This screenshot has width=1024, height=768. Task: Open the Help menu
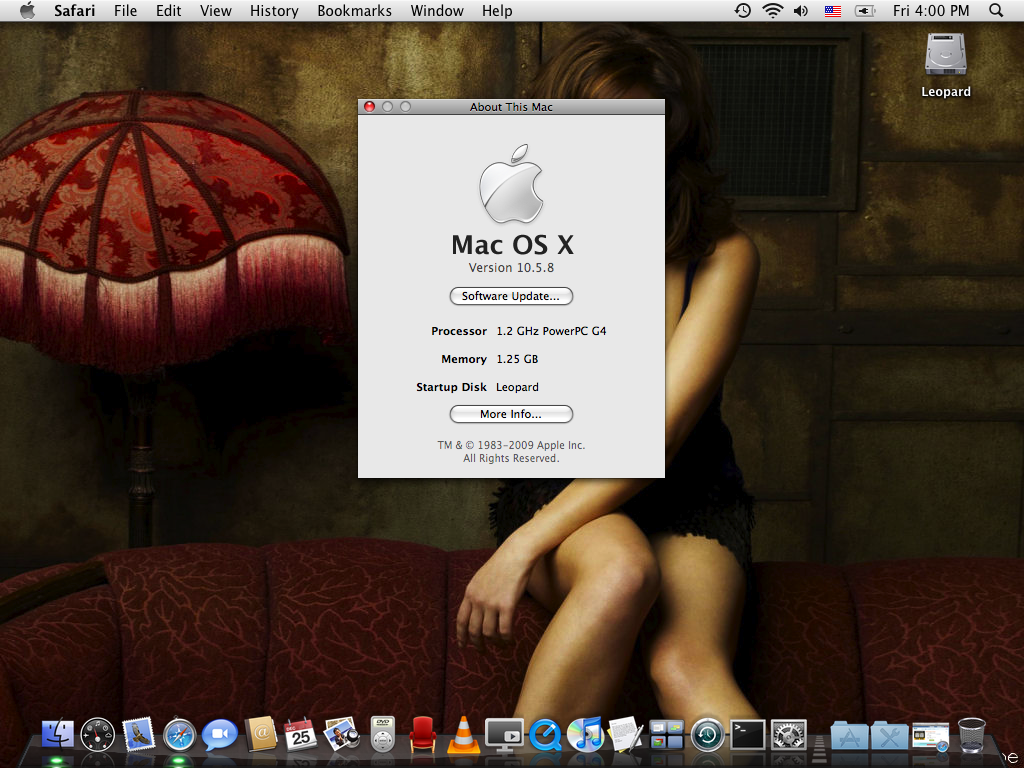point(497,10)
